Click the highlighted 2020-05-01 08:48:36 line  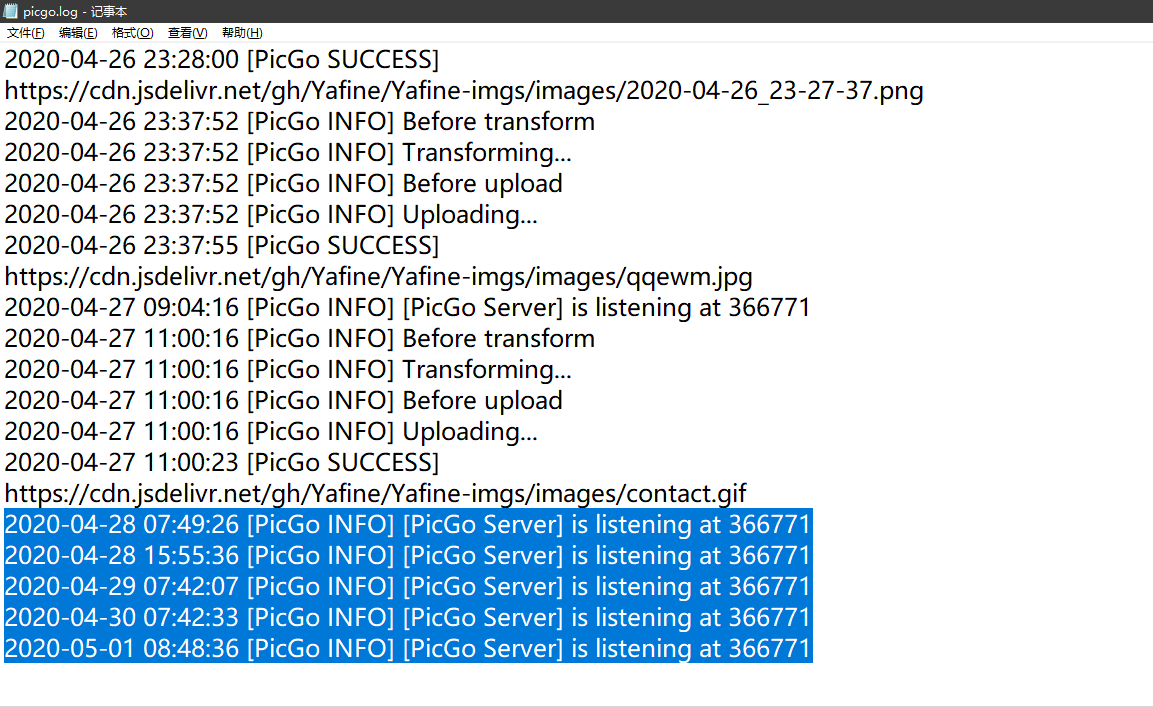pos(407,648)
